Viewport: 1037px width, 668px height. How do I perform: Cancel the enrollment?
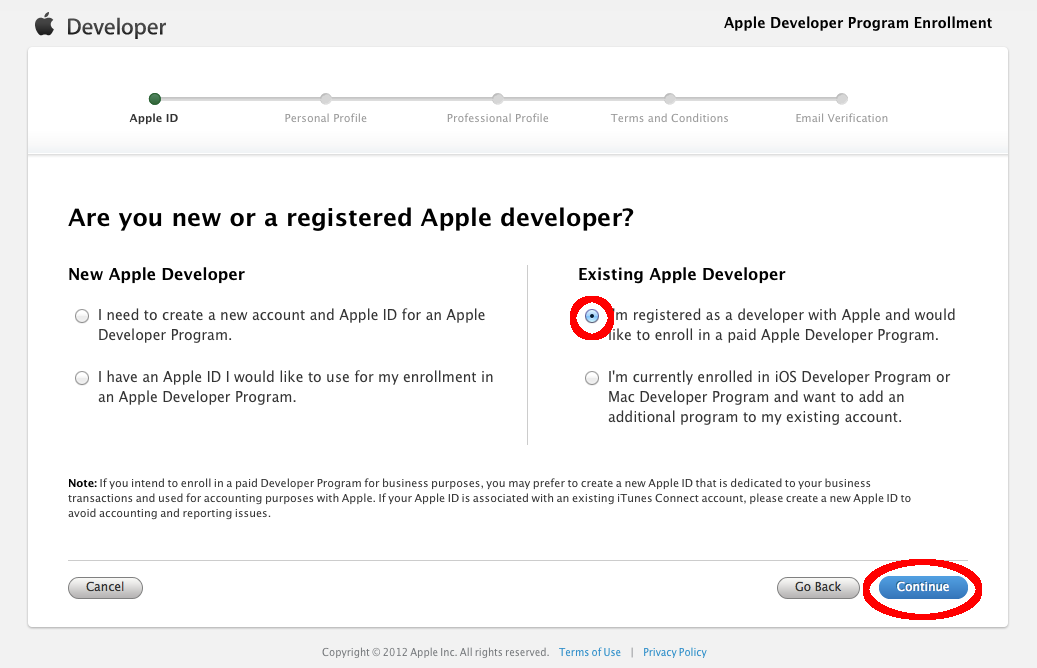(x=105, y=587)
